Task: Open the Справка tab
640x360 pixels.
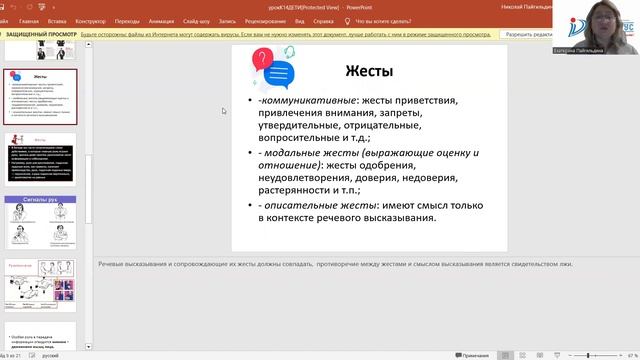Action: click(x=323, y=21)
